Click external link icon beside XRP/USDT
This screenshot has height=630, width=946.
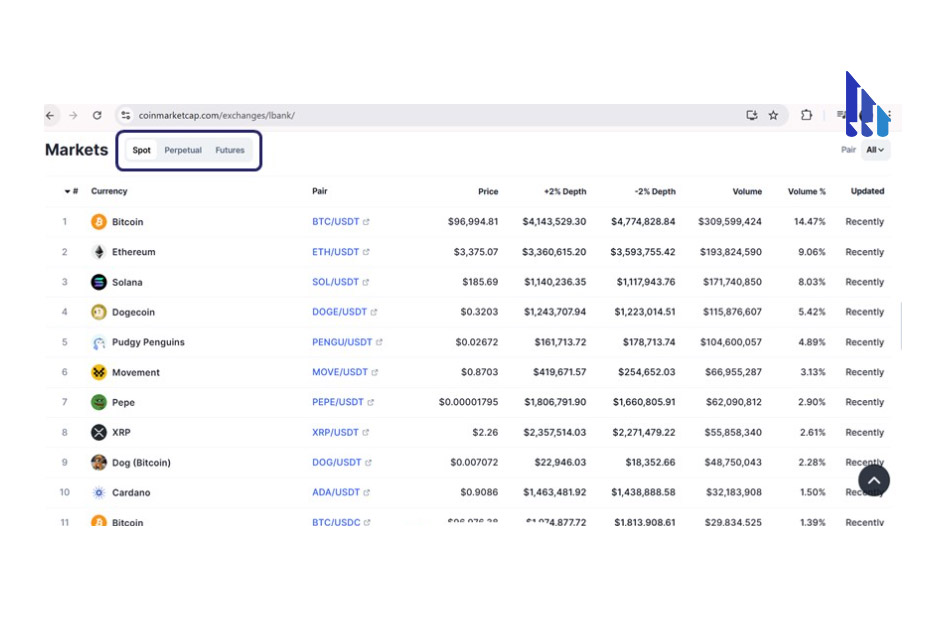[x=366, y=432]
